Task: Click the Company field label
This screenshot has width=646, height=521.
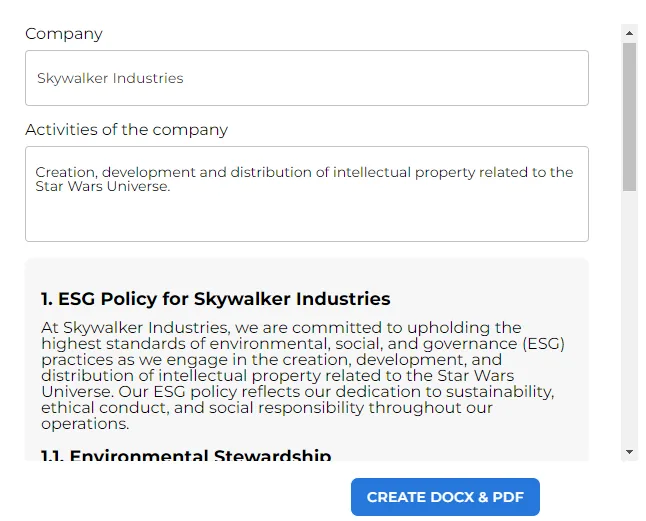Action: pos(64,34)
